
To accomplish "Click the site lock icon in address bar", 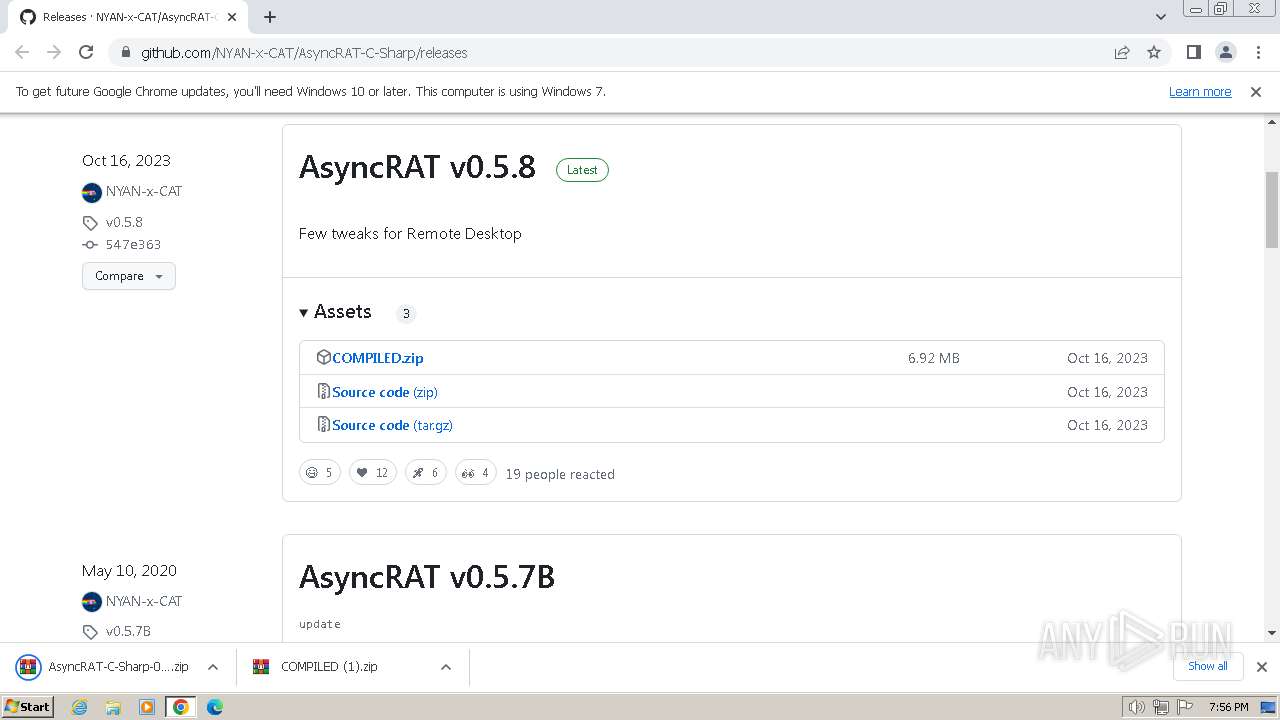I will [125, 53].
